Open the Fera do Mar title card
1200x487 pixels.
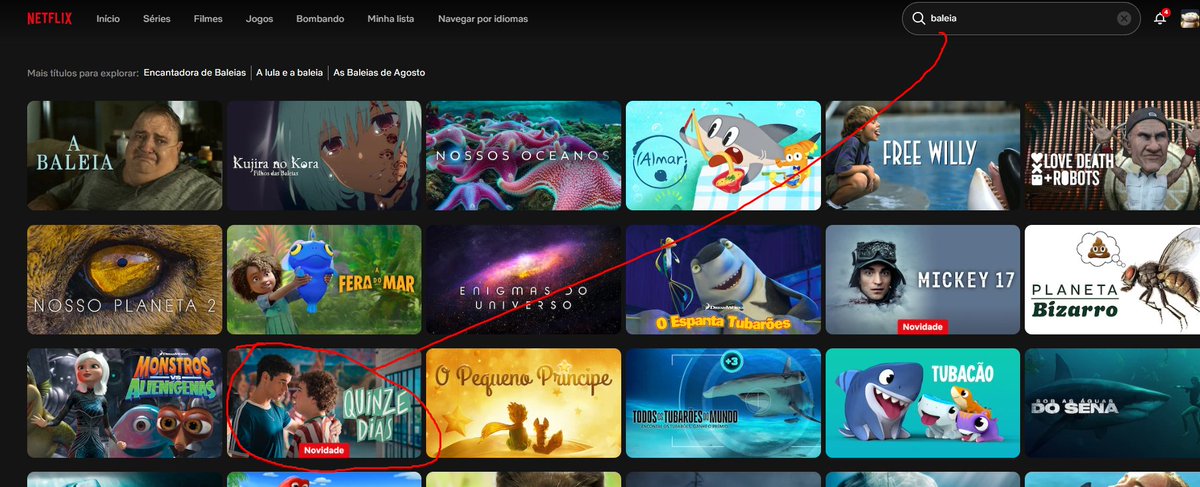pos(324,279)
